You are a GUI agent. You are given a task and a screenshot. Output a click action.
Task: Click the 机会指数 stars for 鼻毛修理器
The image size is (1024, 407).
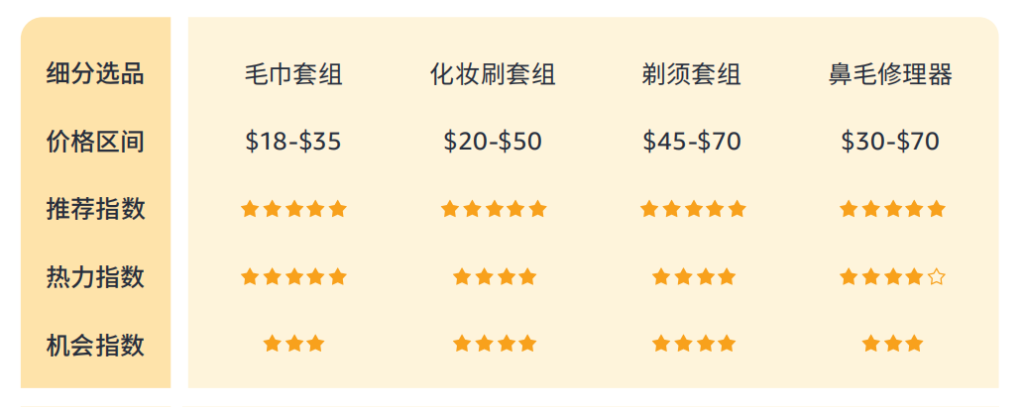pyautogui.click(x=892, y=344)
